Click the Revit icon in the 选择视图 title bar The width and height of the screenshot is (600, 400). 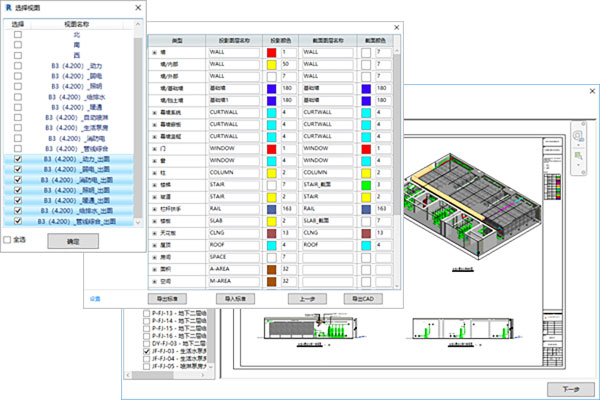[7, 8]
